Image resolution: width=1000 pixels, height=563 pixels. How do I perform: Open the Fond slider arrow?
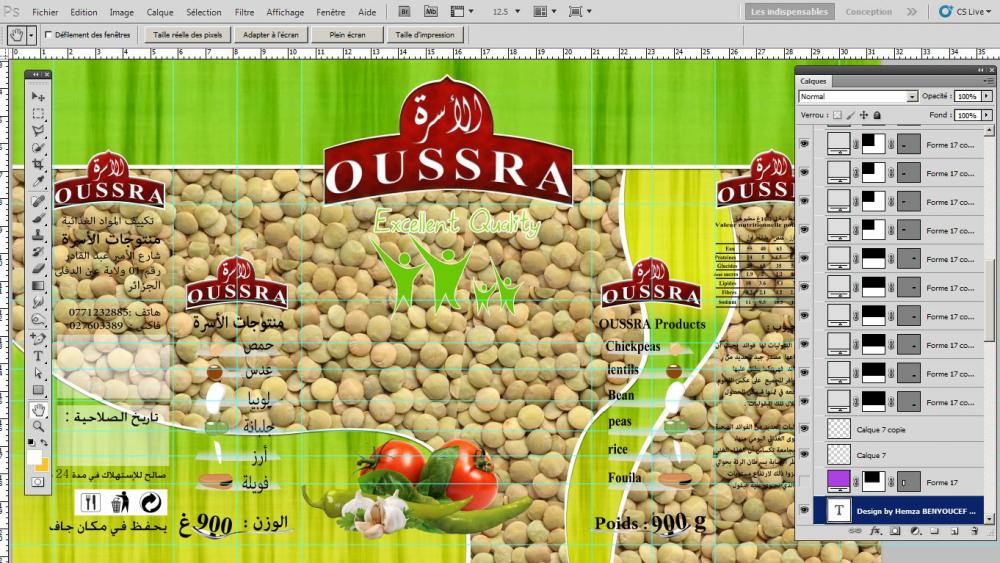click(x=987, y=115)
